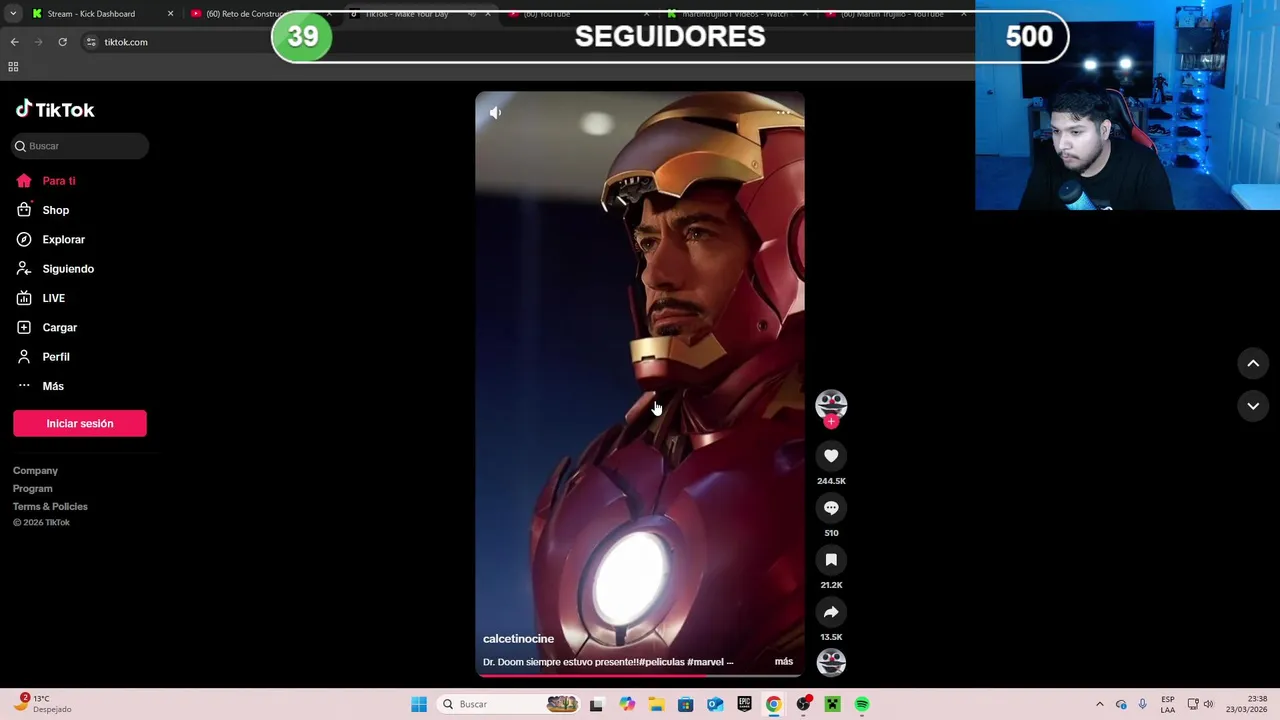The height and width of the screenshot is (720, 1280).
Task: Mute the video with the speaker icon
Action: 495,113
